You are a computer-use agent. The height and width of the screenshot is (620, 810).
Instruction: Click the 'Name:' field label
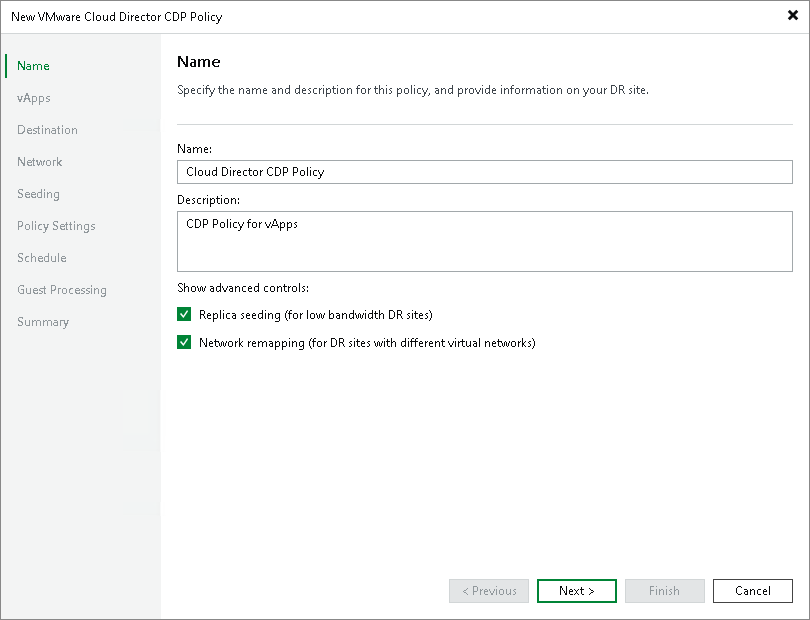(194, 149)
